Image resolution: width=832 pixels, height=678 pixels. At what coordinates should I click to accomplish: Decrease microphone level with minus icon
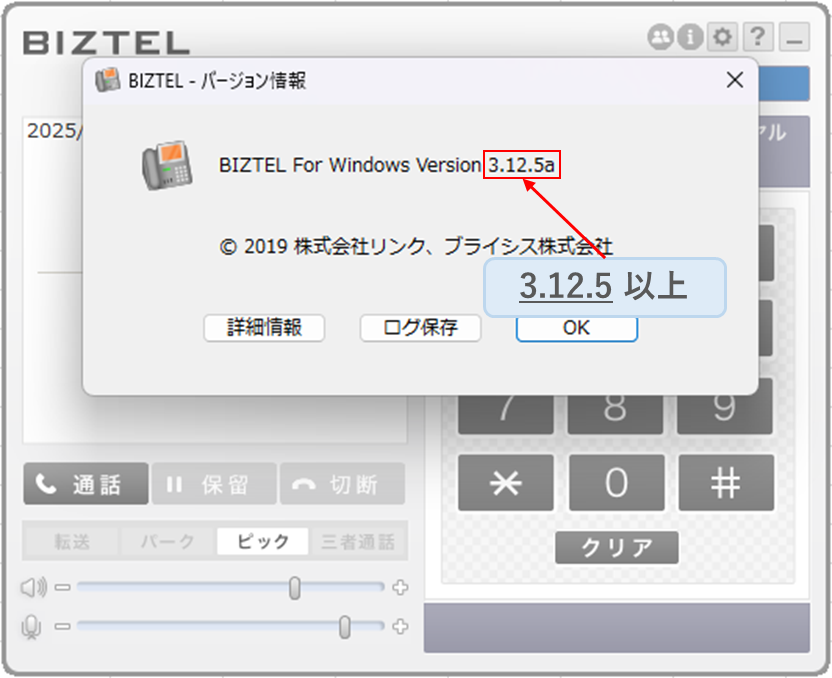coord(63,627)
